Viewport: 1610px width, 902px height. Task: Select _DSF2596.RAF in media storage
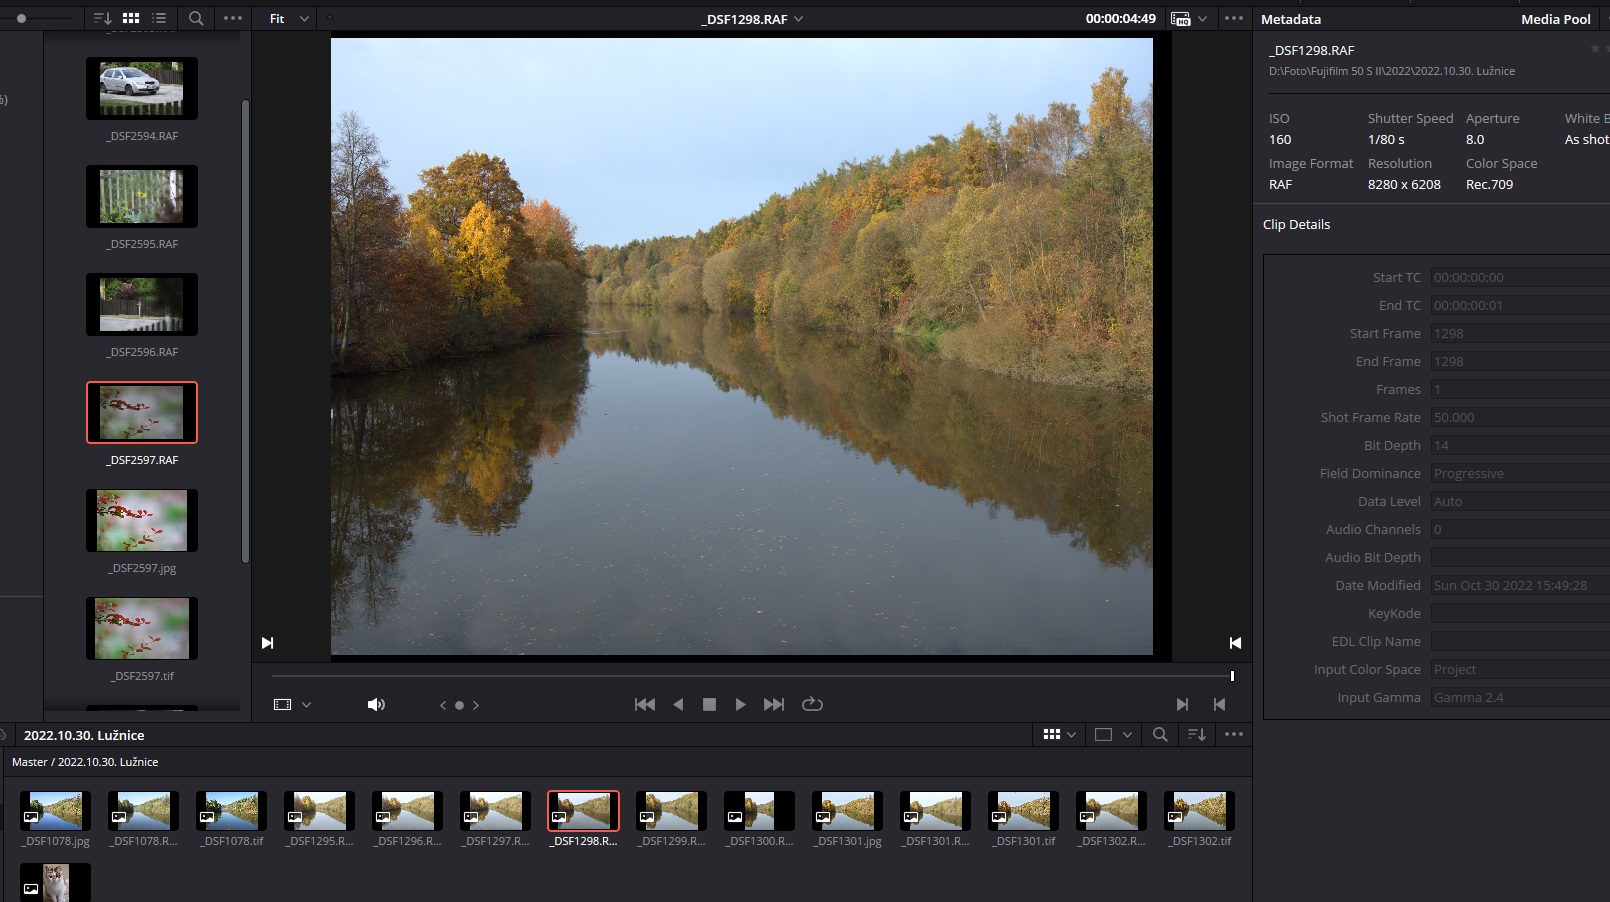tap(142, 304)
